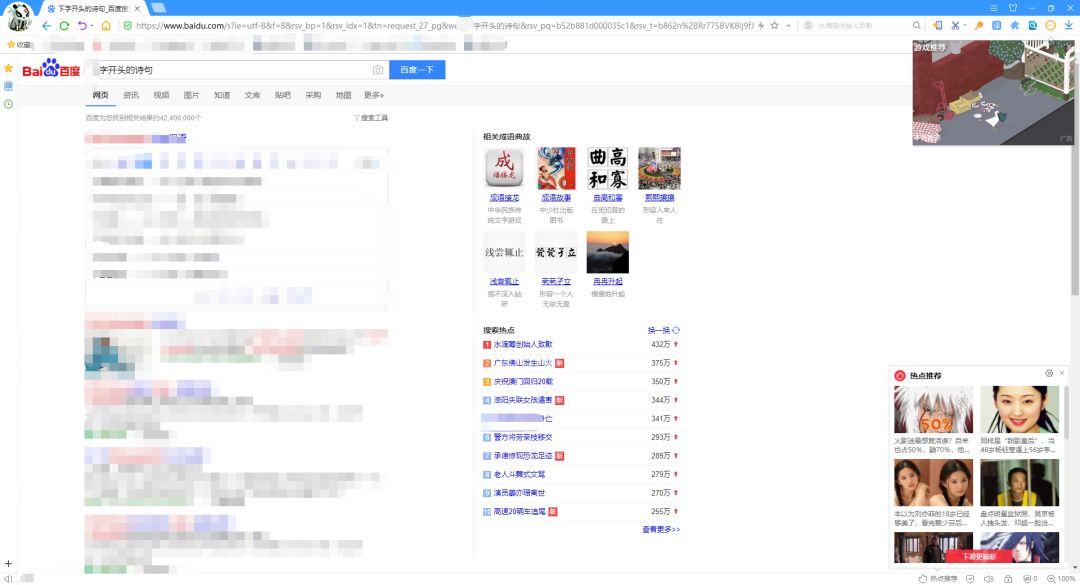The image size is (1080, 585).
Task: Click the 浅尝辄止 link
Action: coord(504,281)
